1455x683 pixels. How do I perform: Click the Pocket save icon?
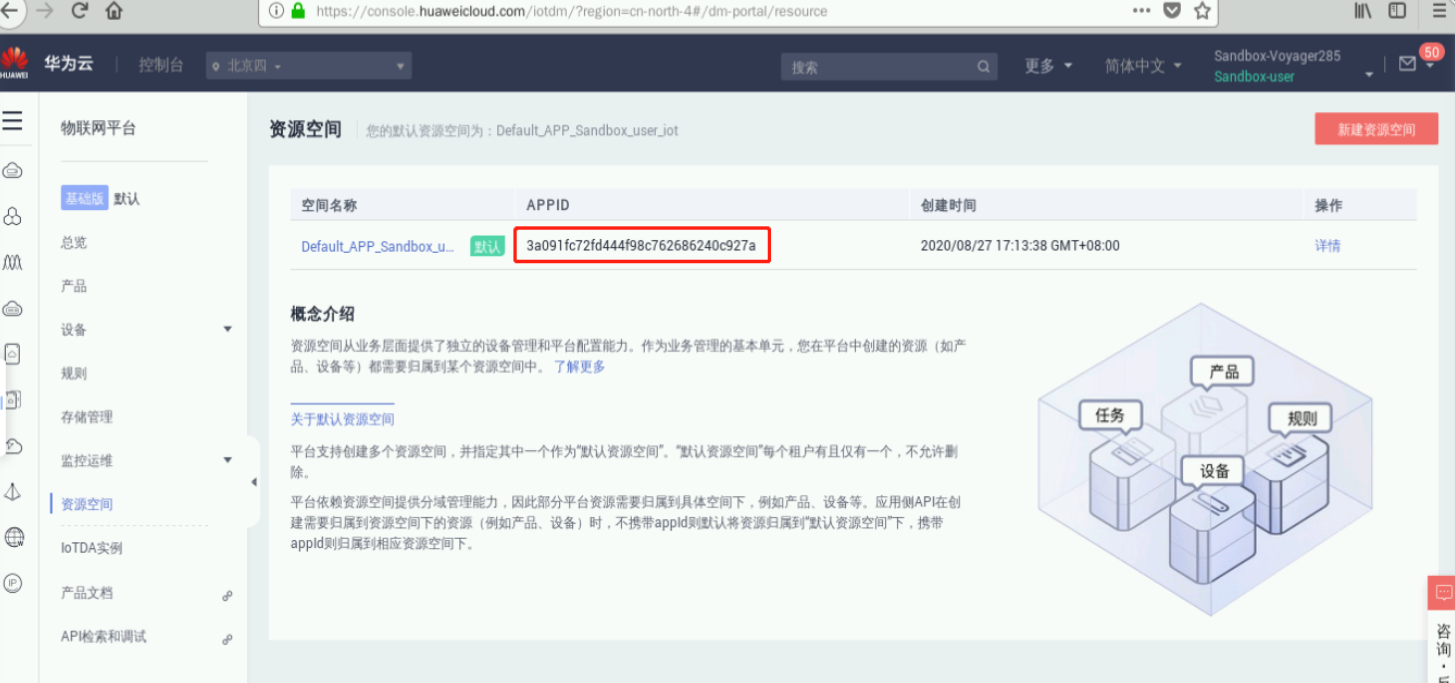pos(1172,10)
